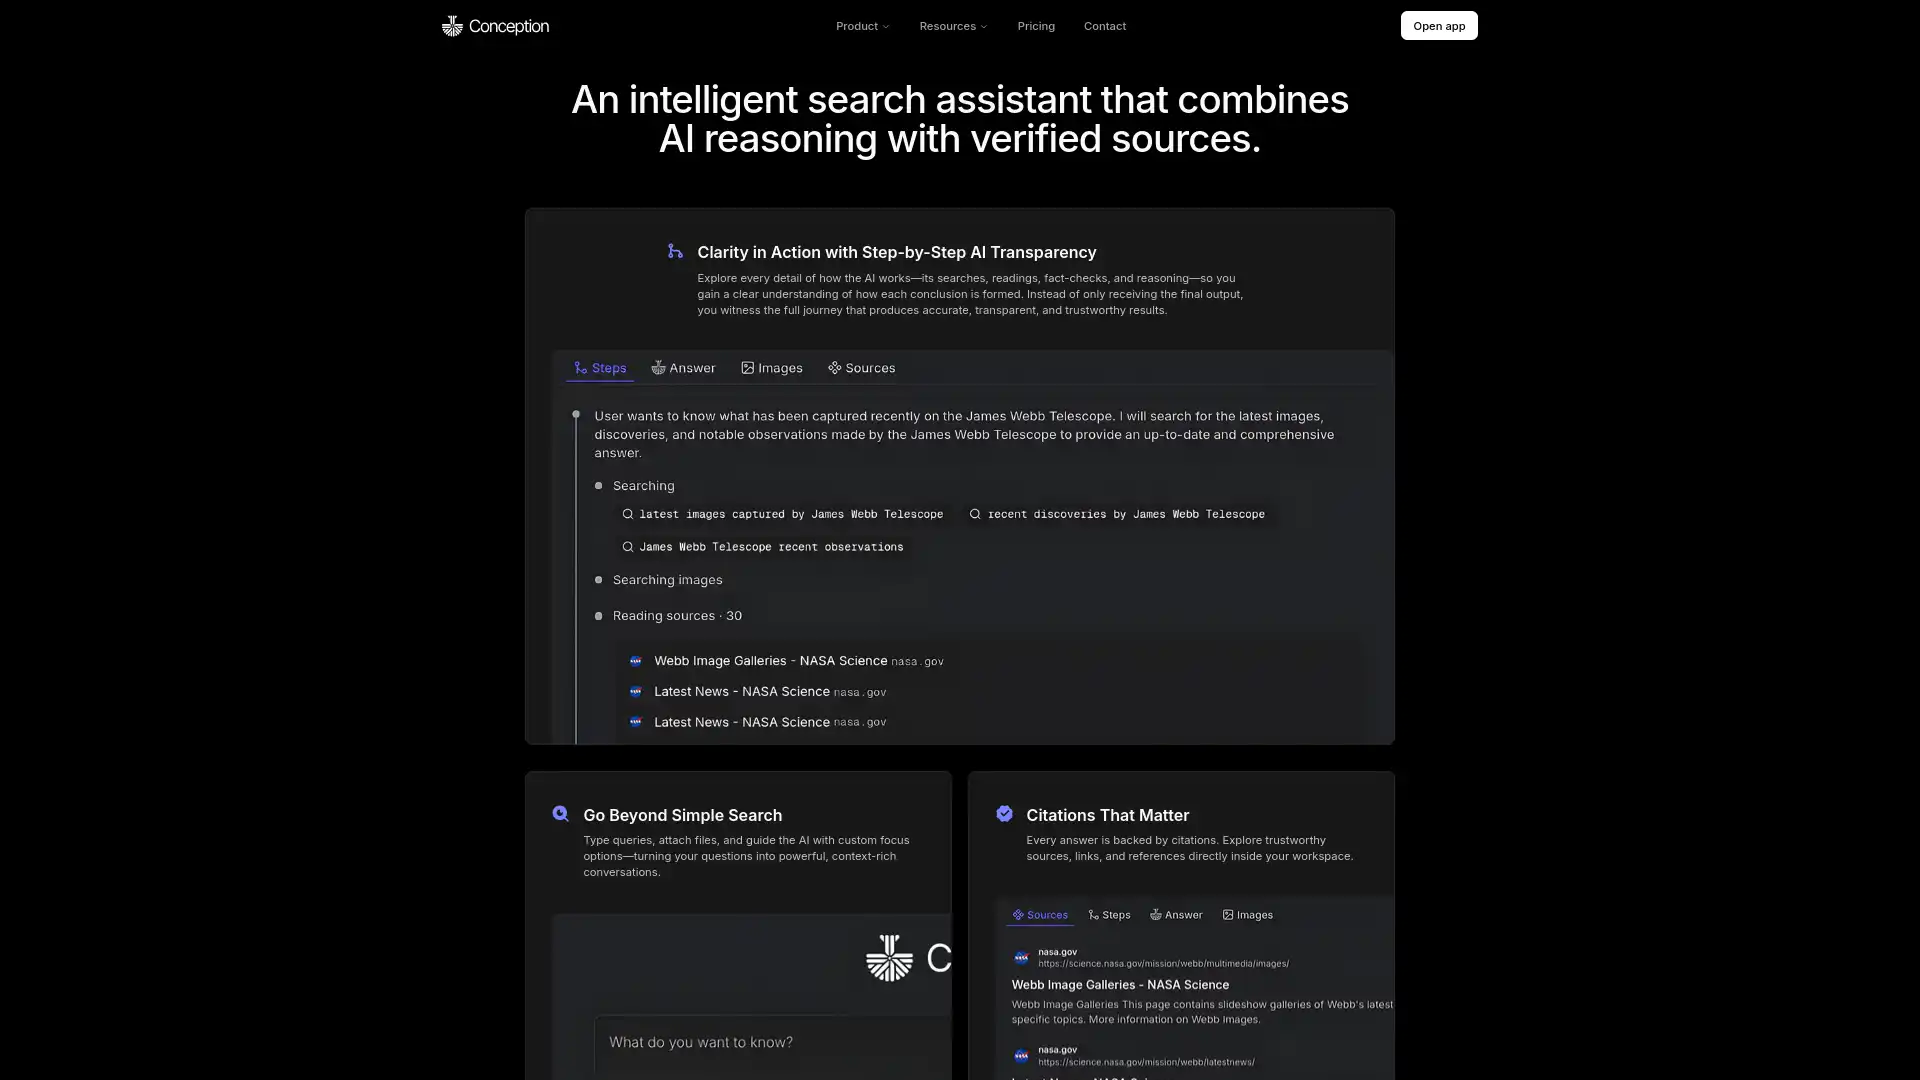
Task: Expand the Resources dropdown menu
Action: [953, 26]
